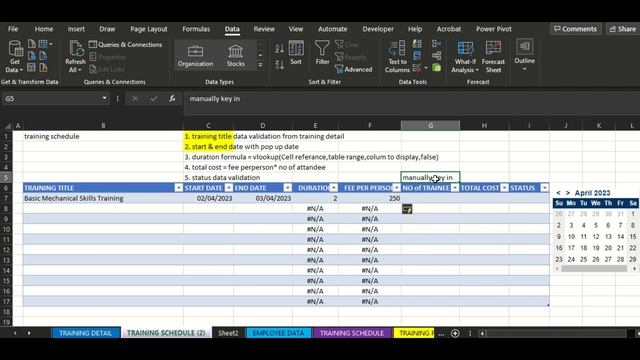Click the Insert Function fx icon
This screenshot has width=640, height=360.
pyautogui.click(x=172, y=98)
